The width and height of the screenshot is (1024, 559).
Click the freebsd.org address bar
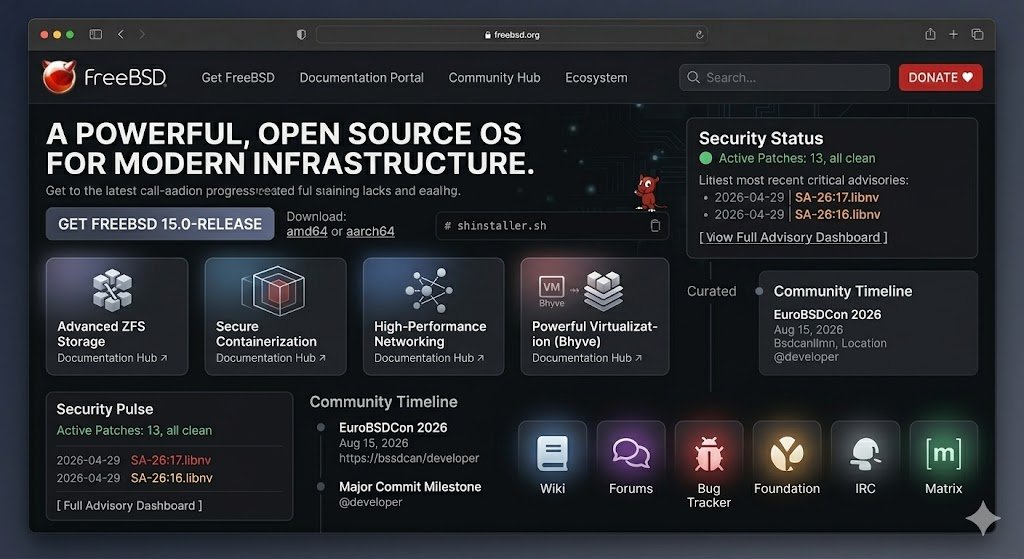[513, 35]
